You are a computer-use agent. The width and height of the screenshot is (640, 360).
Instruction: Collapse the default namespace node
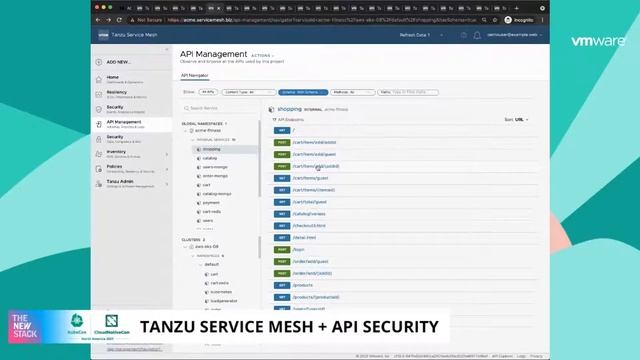pyautogui.click(x=201, y=264)
